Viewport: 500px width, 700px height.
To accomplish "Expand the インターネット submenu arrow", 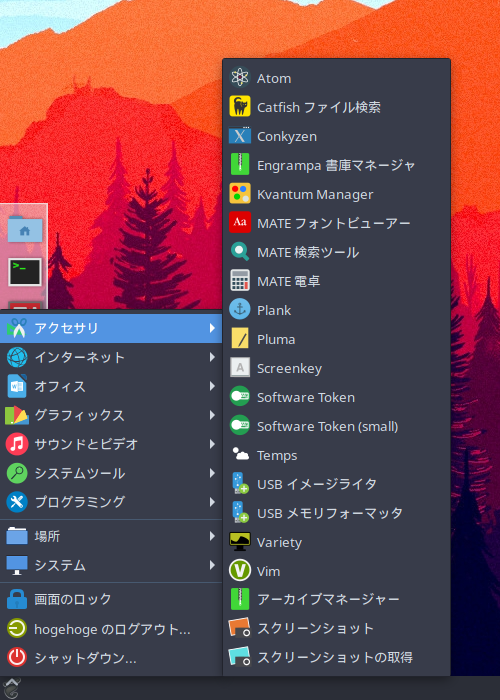I will 212,357.
